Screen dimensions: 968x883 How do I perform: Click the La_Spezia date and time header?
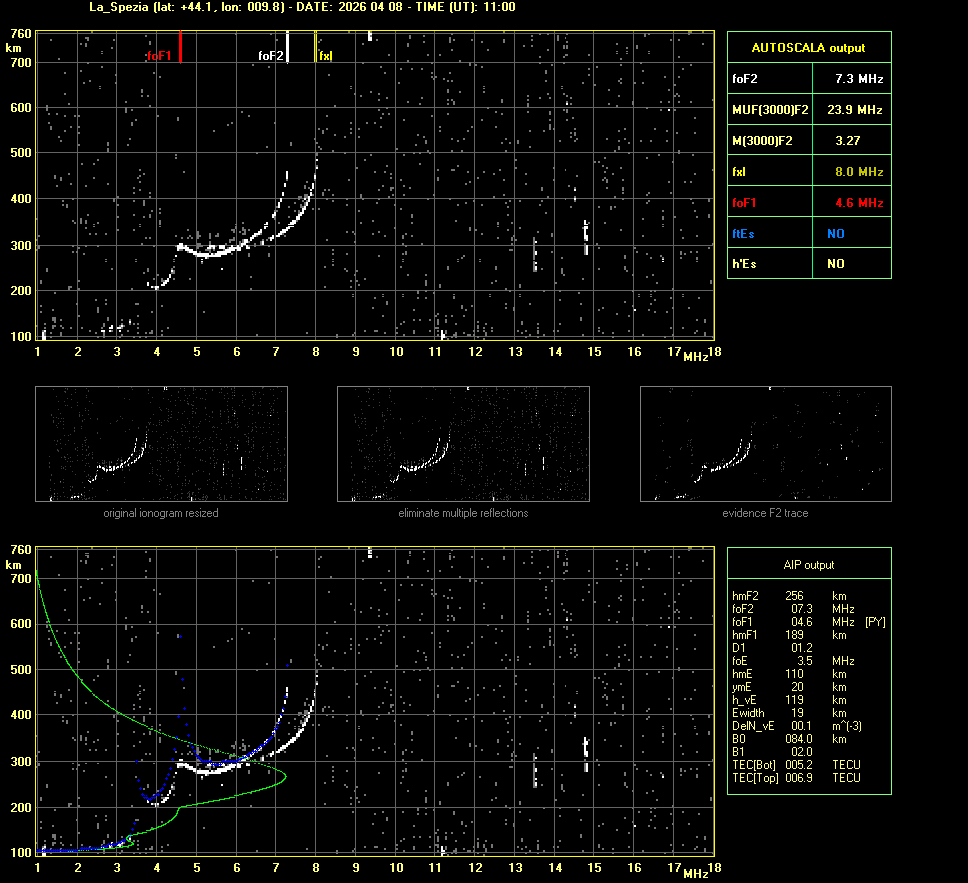pyautogui.click(x=303, y=7)
